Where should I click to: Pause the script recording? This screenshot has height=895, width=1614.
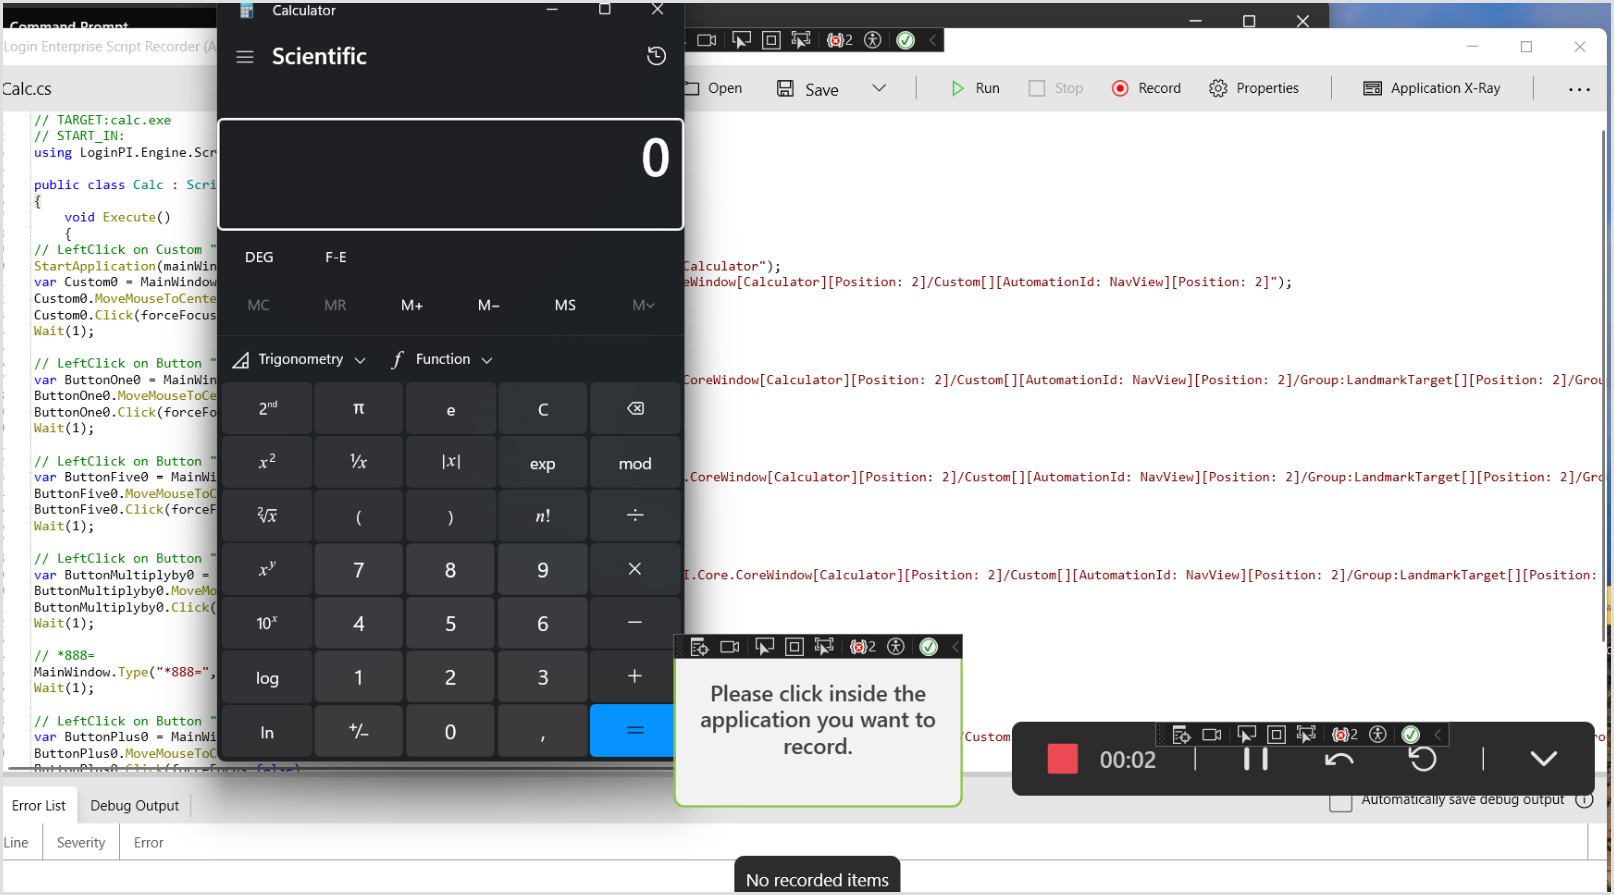click(1255, 759)
